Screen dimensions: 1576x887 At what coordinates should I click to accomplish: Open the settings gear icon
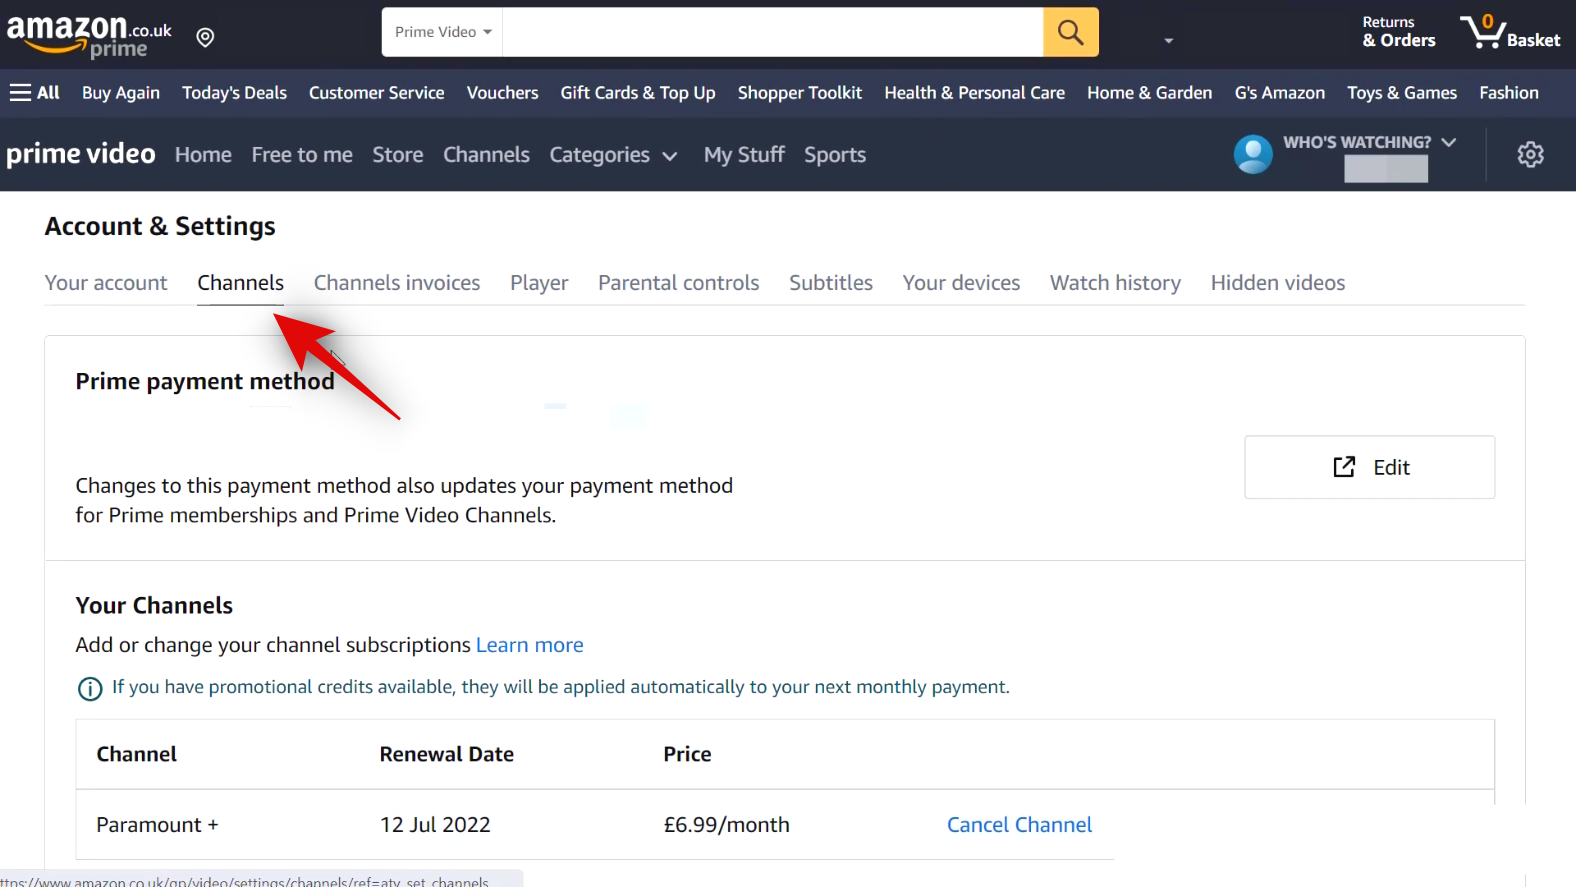click(x=1529, y=155)
